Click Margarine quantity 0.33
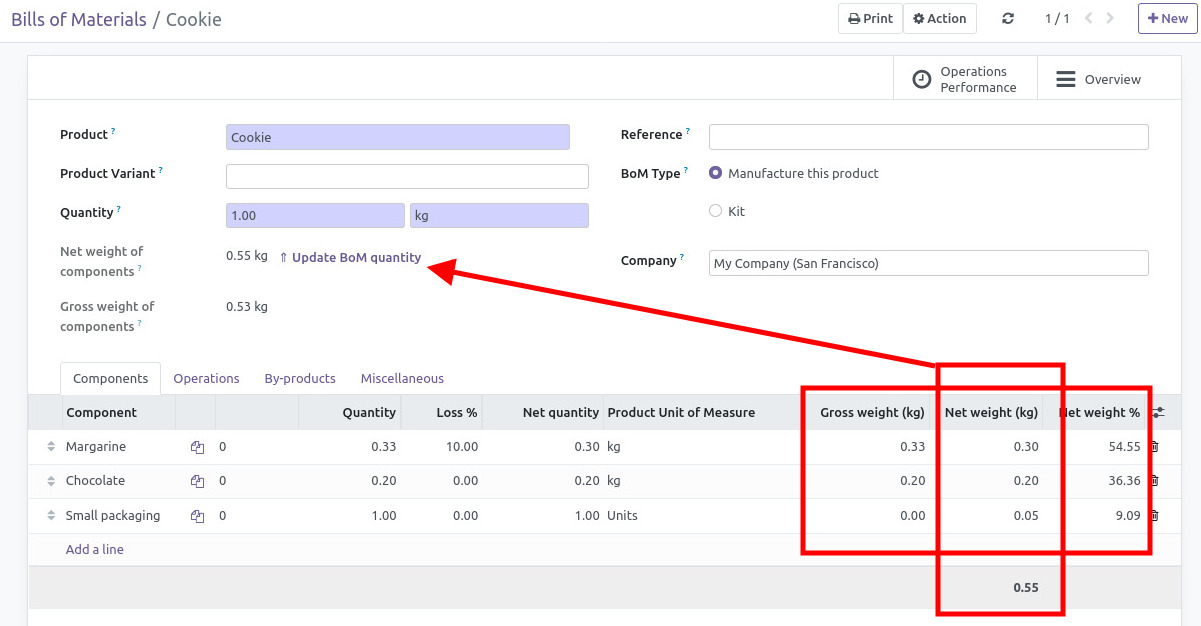Screen dimensions: 1201x626 (383, 447)
